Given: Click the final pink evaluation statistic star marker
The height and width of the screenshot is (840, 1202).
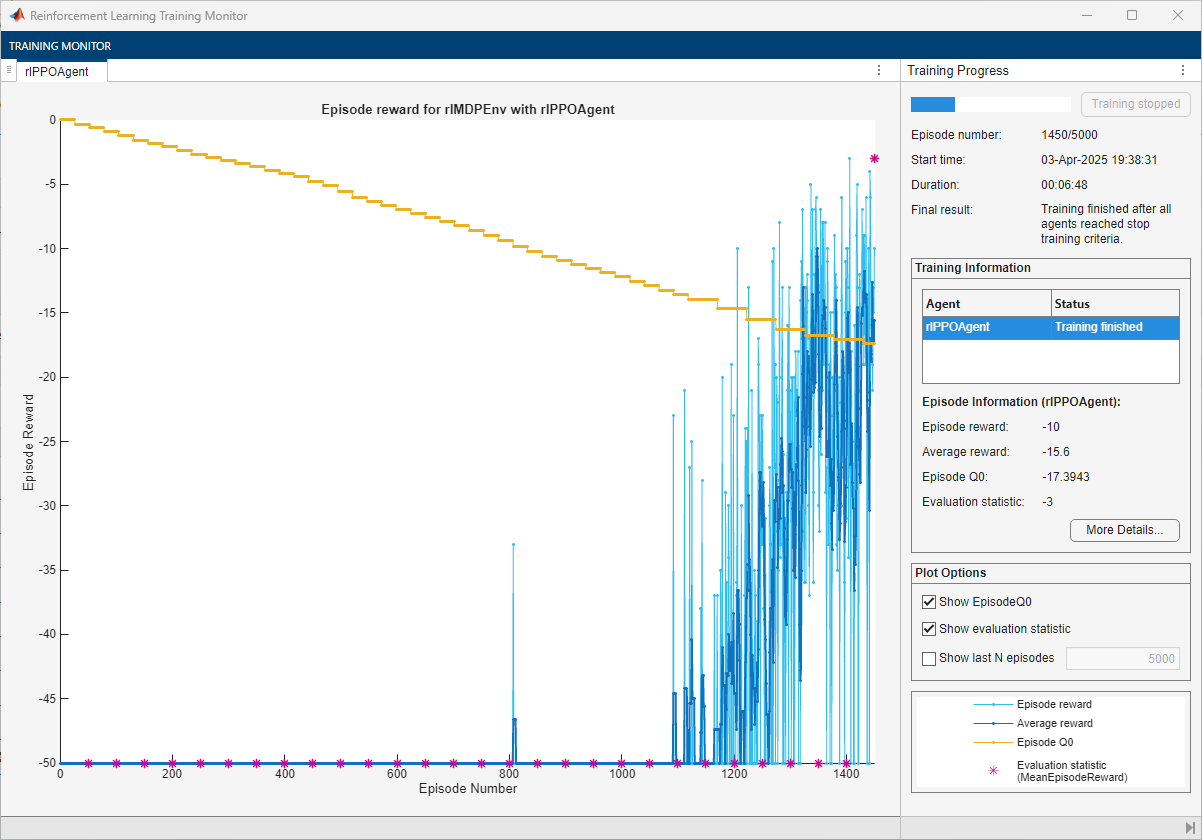Looking at the screenshot, I should [874, 158].
